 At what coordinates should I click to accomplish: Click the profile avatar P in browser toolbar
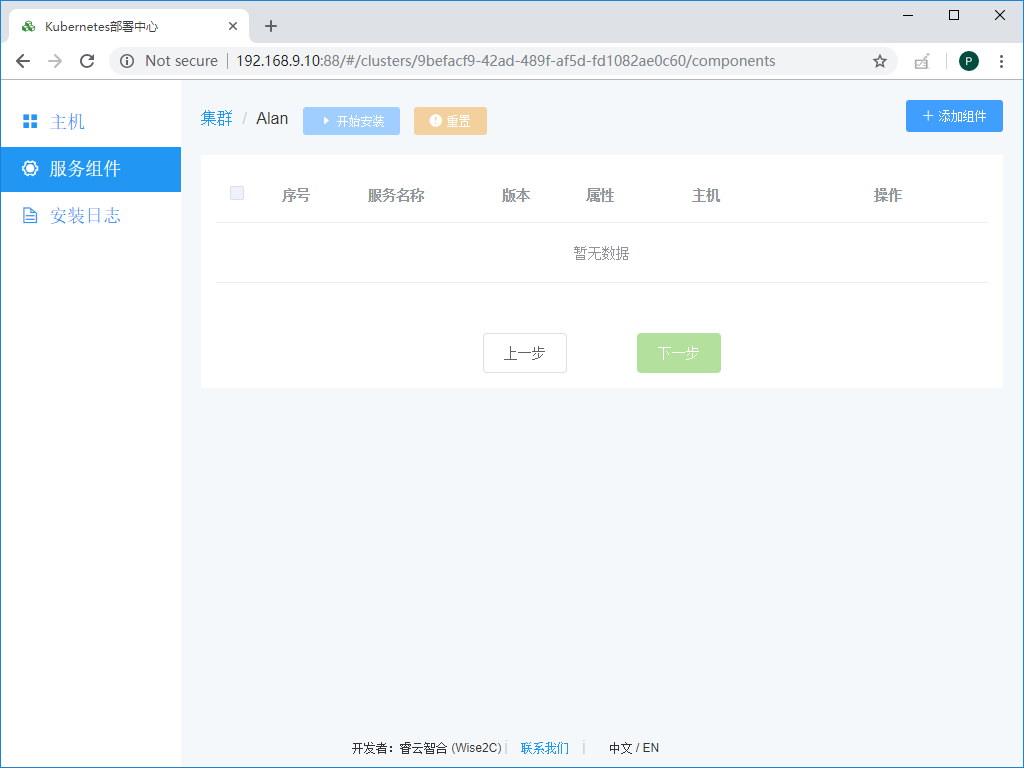click(968, 61)
